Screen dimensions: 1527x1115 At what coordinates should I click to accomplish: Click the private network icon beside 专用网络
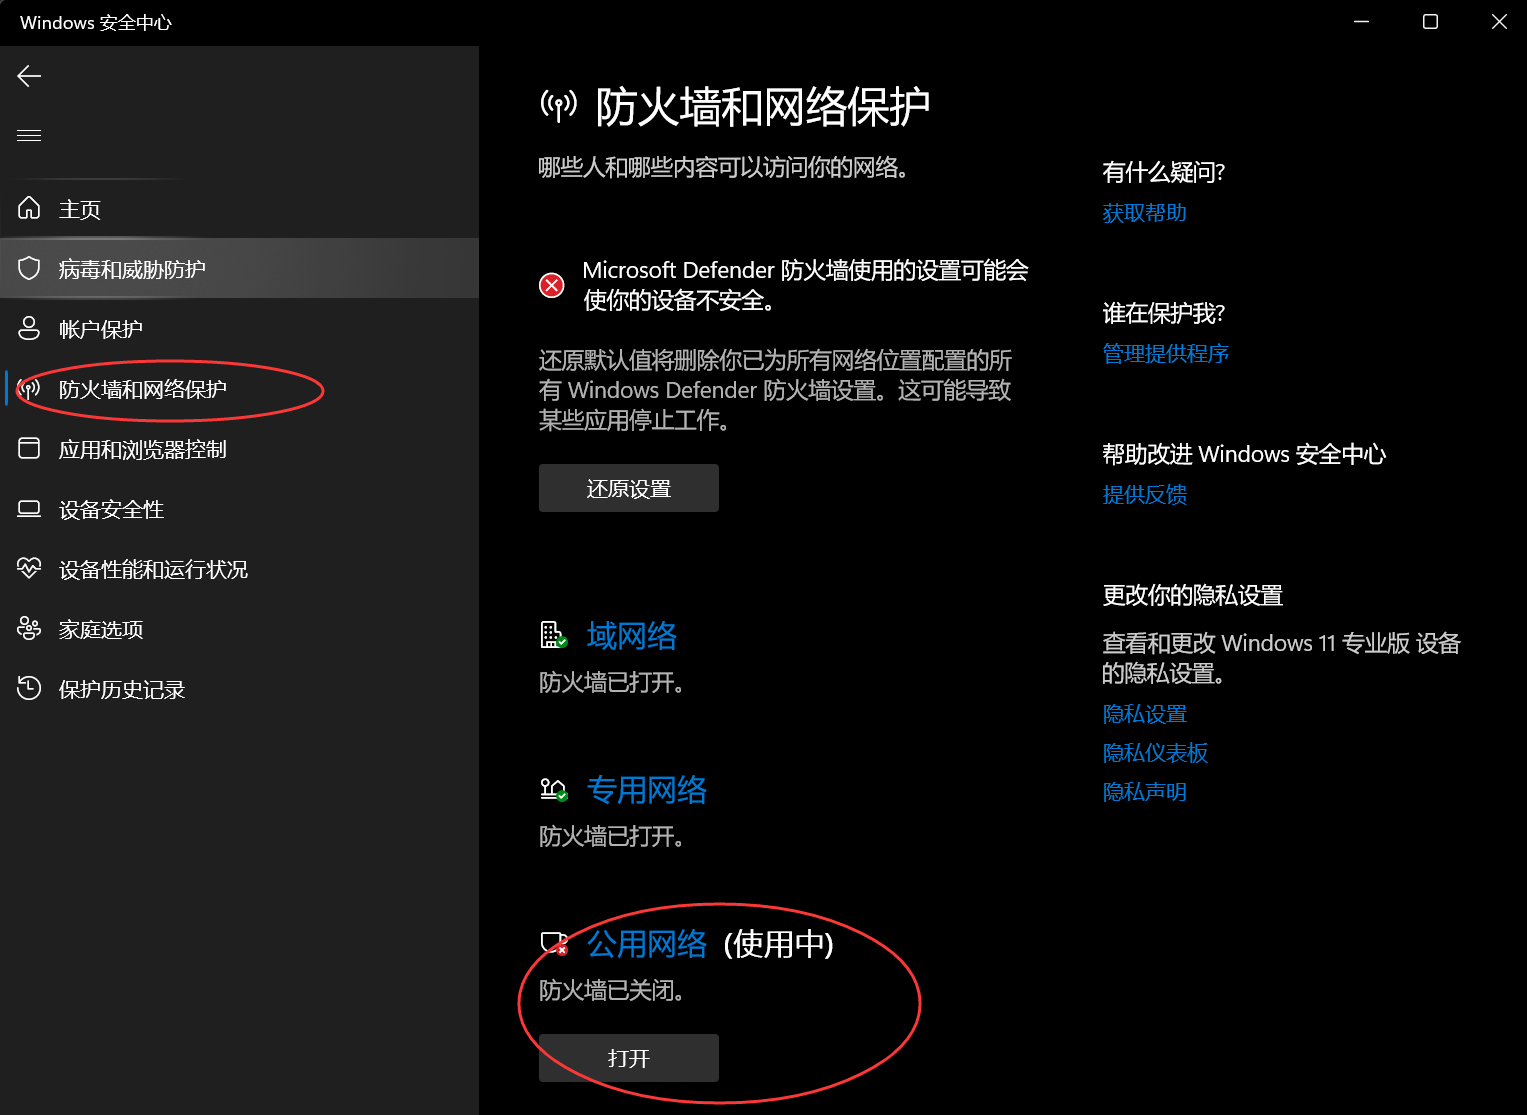coord(554,789)
